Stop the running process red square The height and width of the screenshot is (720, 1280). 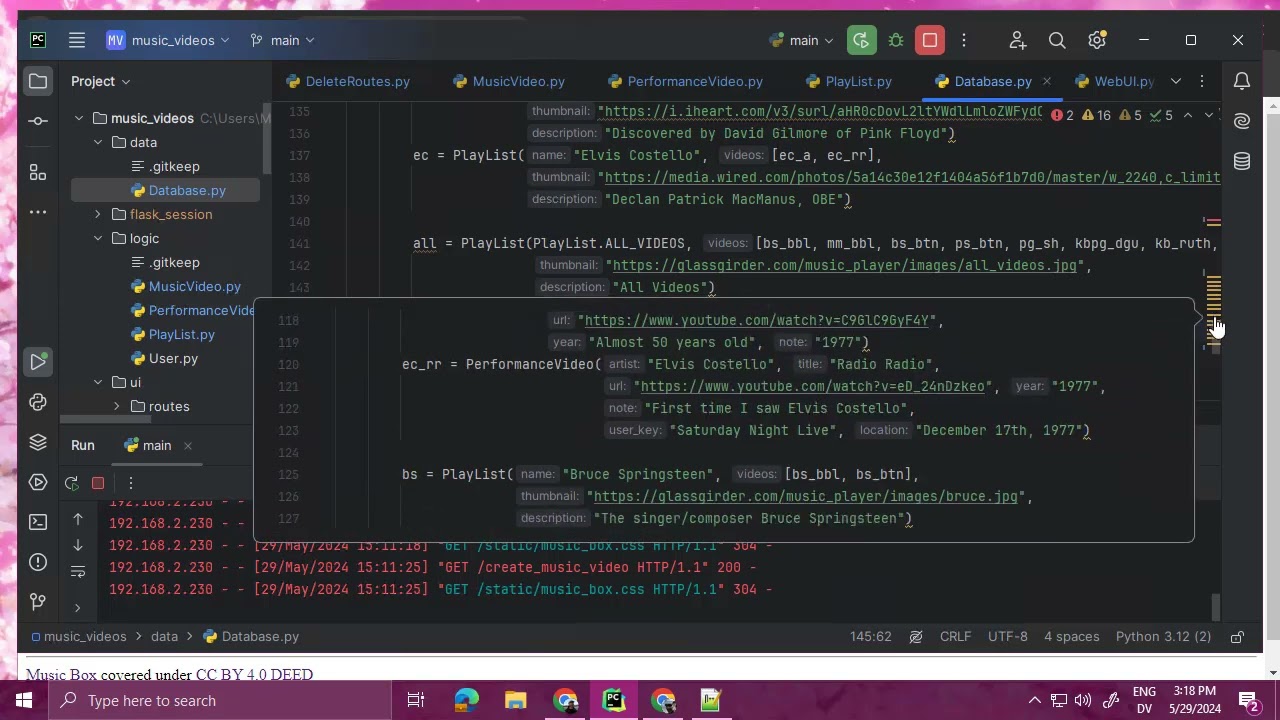(930, 40)
